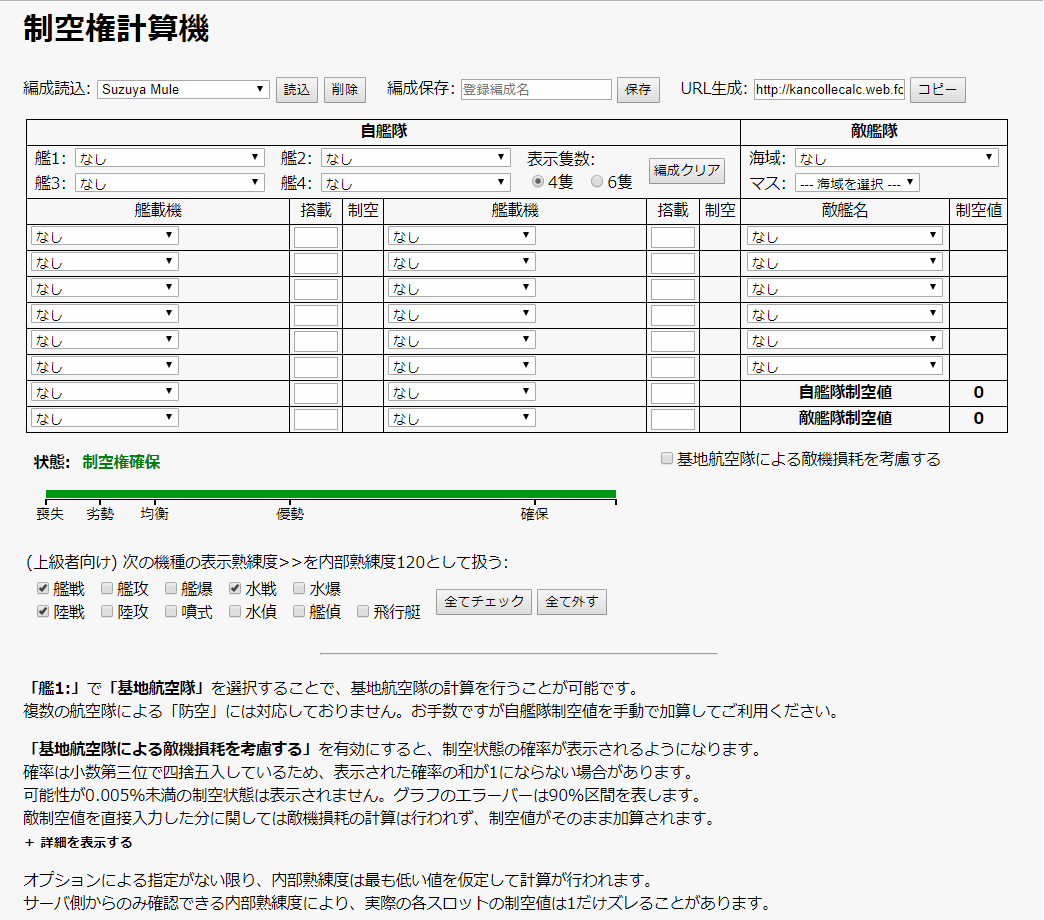This screenshot has width=1044, height=920.
Task: Open the first 敵艦名 enemy ship dropdown
Action: coord(843,236)
